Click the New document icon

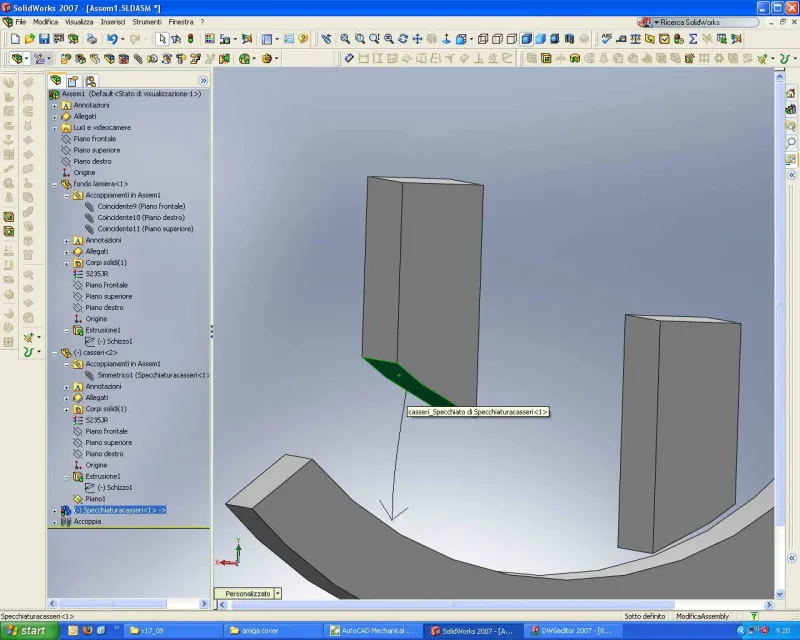[x=15, y=39]
